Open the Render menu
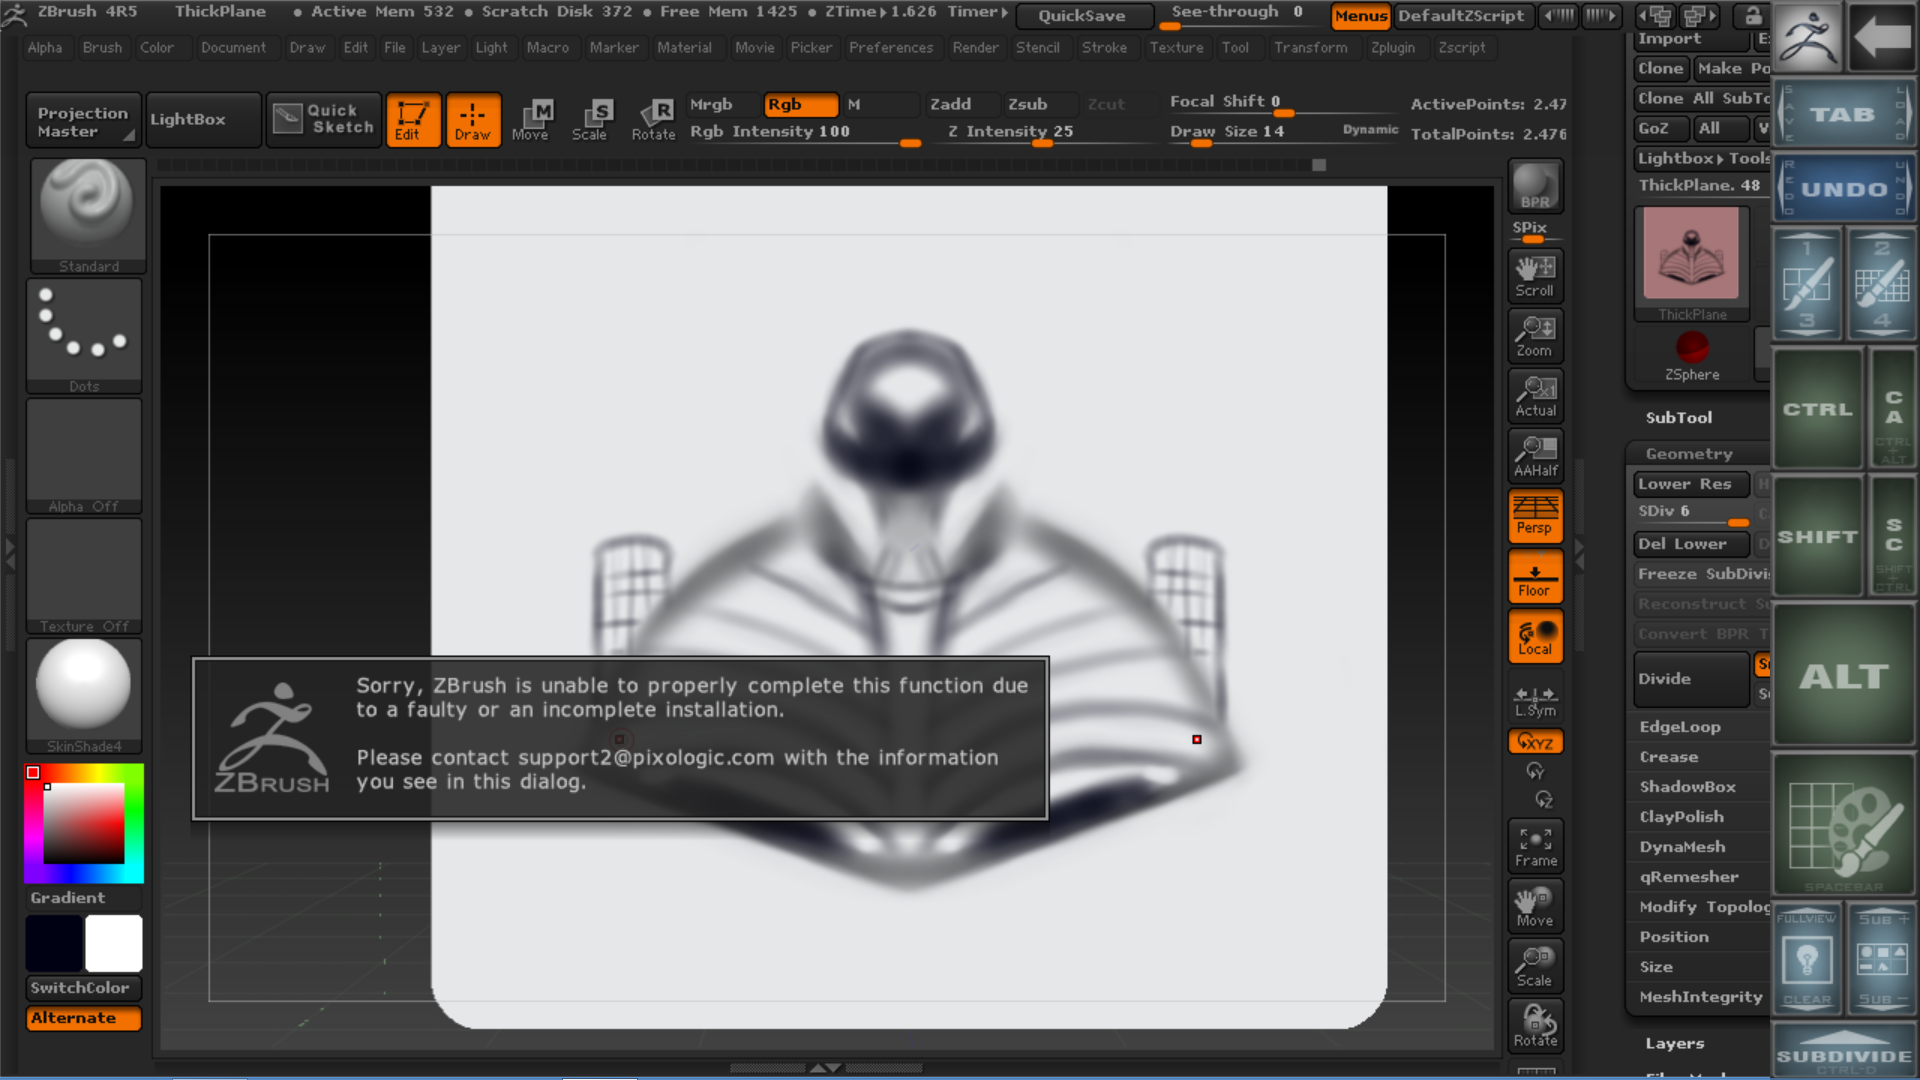This screenshot has width=1920, height=1080. [x=975, y=47]
